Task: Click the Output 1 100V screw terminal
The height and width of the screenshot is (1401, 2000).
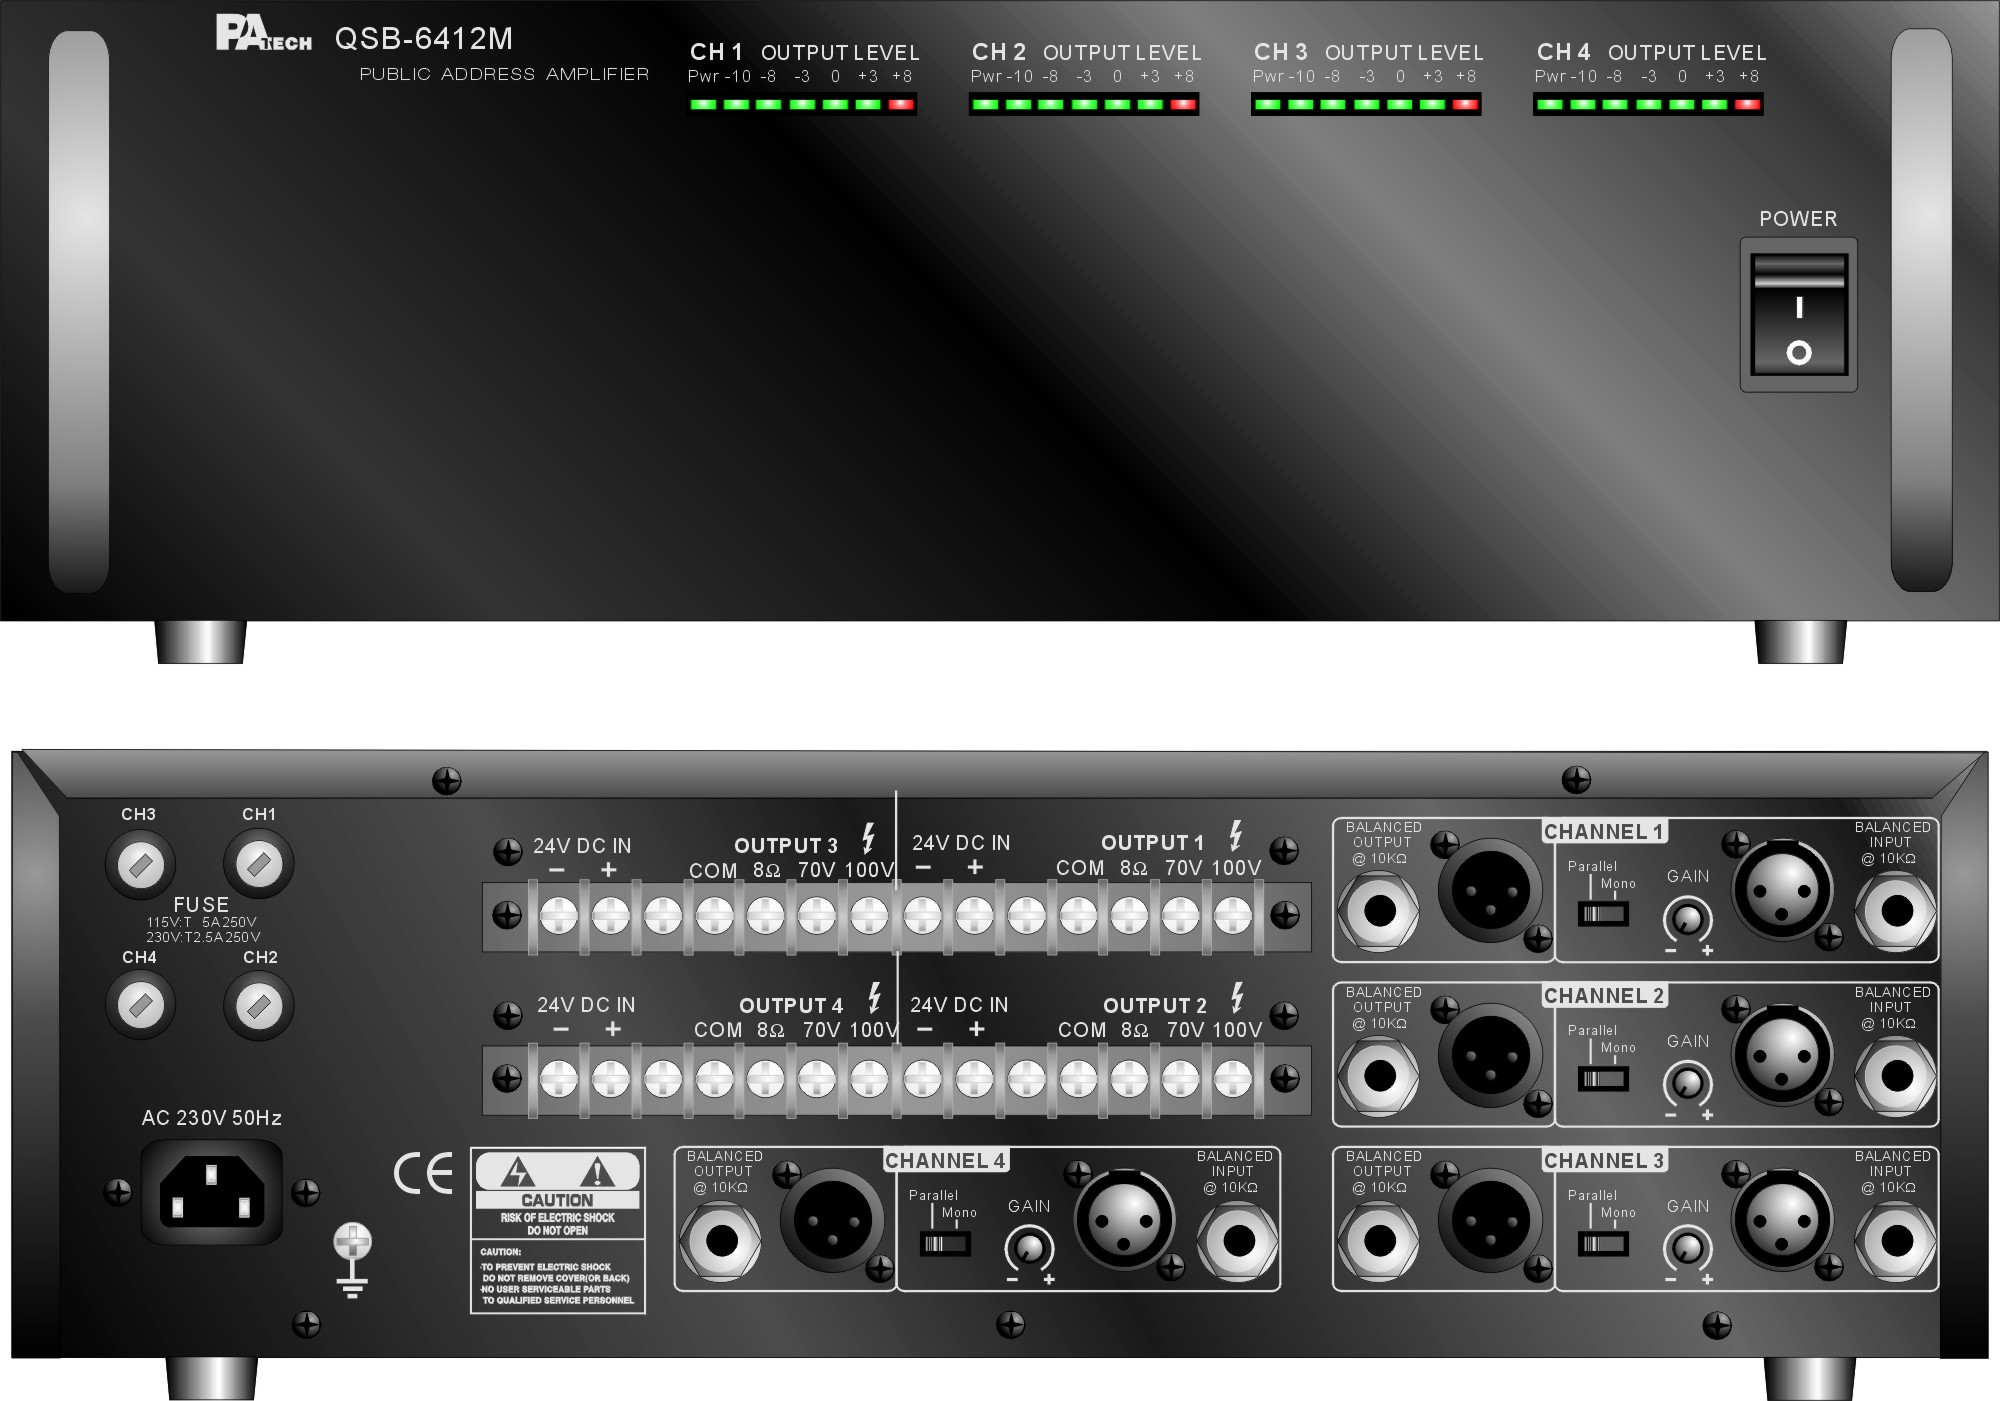Action: tap(1232, 915)
